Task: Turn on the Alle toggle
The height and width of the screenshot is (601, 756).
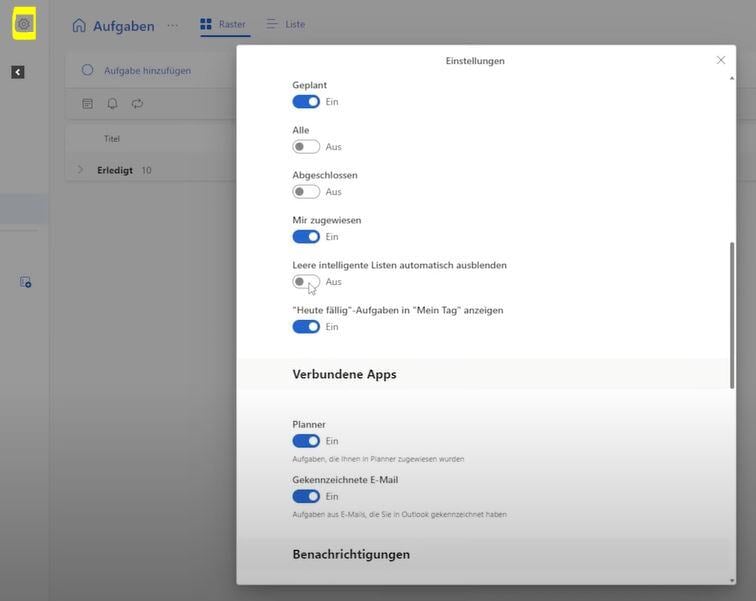Action: tap(306, 147)
